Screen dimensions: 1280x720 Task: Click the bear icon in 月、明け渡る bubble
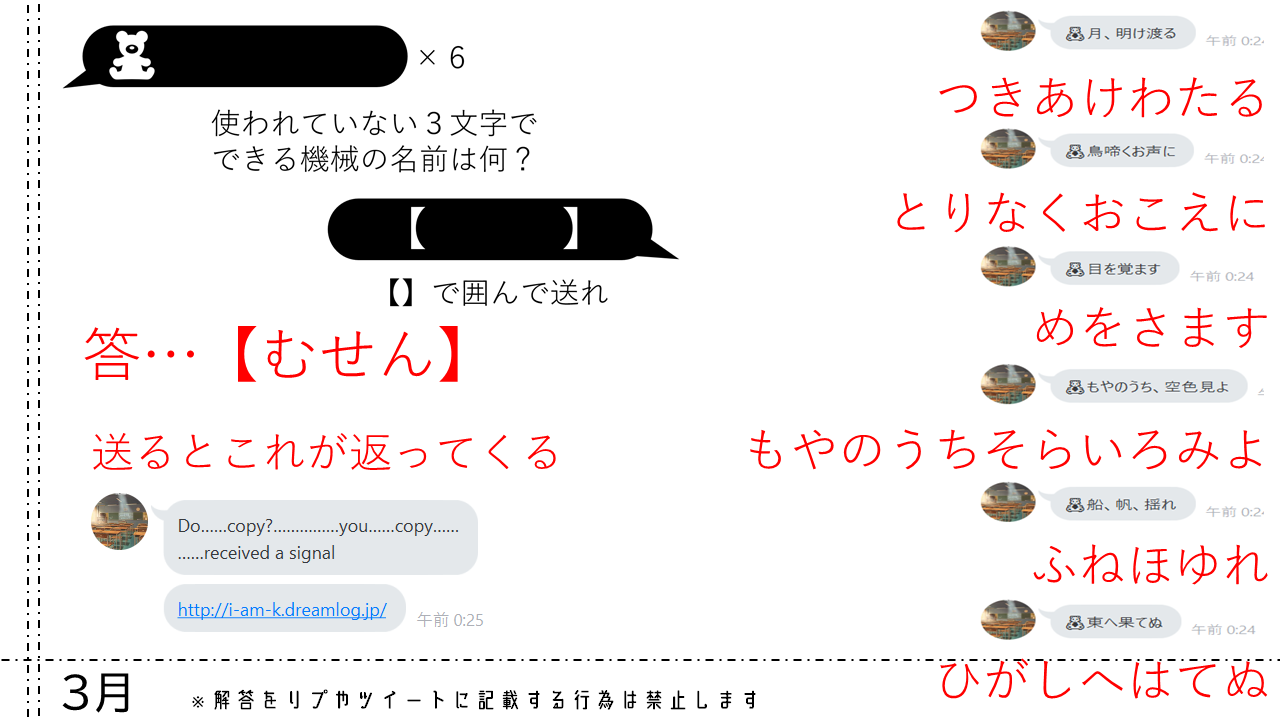(1075, 34)
